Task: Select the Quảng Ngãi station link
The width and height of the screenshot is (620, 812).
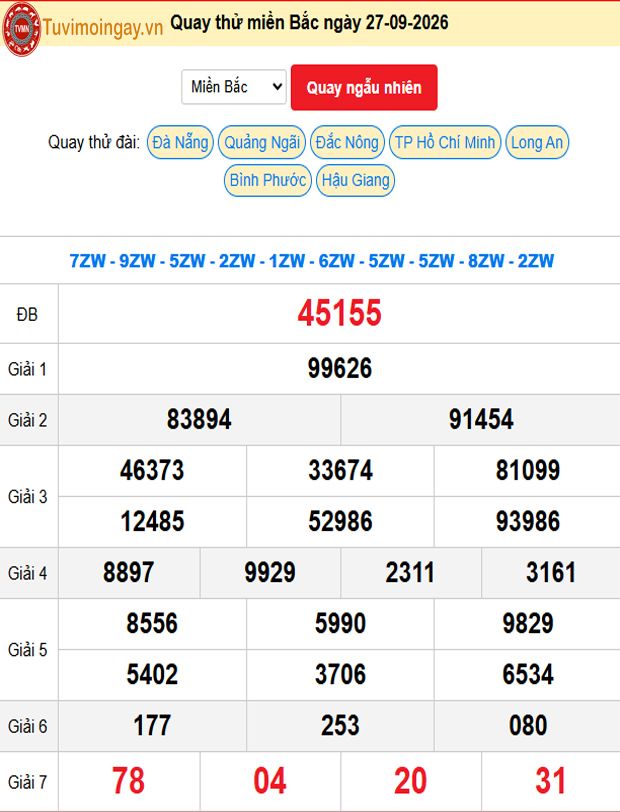Action: 262,142
